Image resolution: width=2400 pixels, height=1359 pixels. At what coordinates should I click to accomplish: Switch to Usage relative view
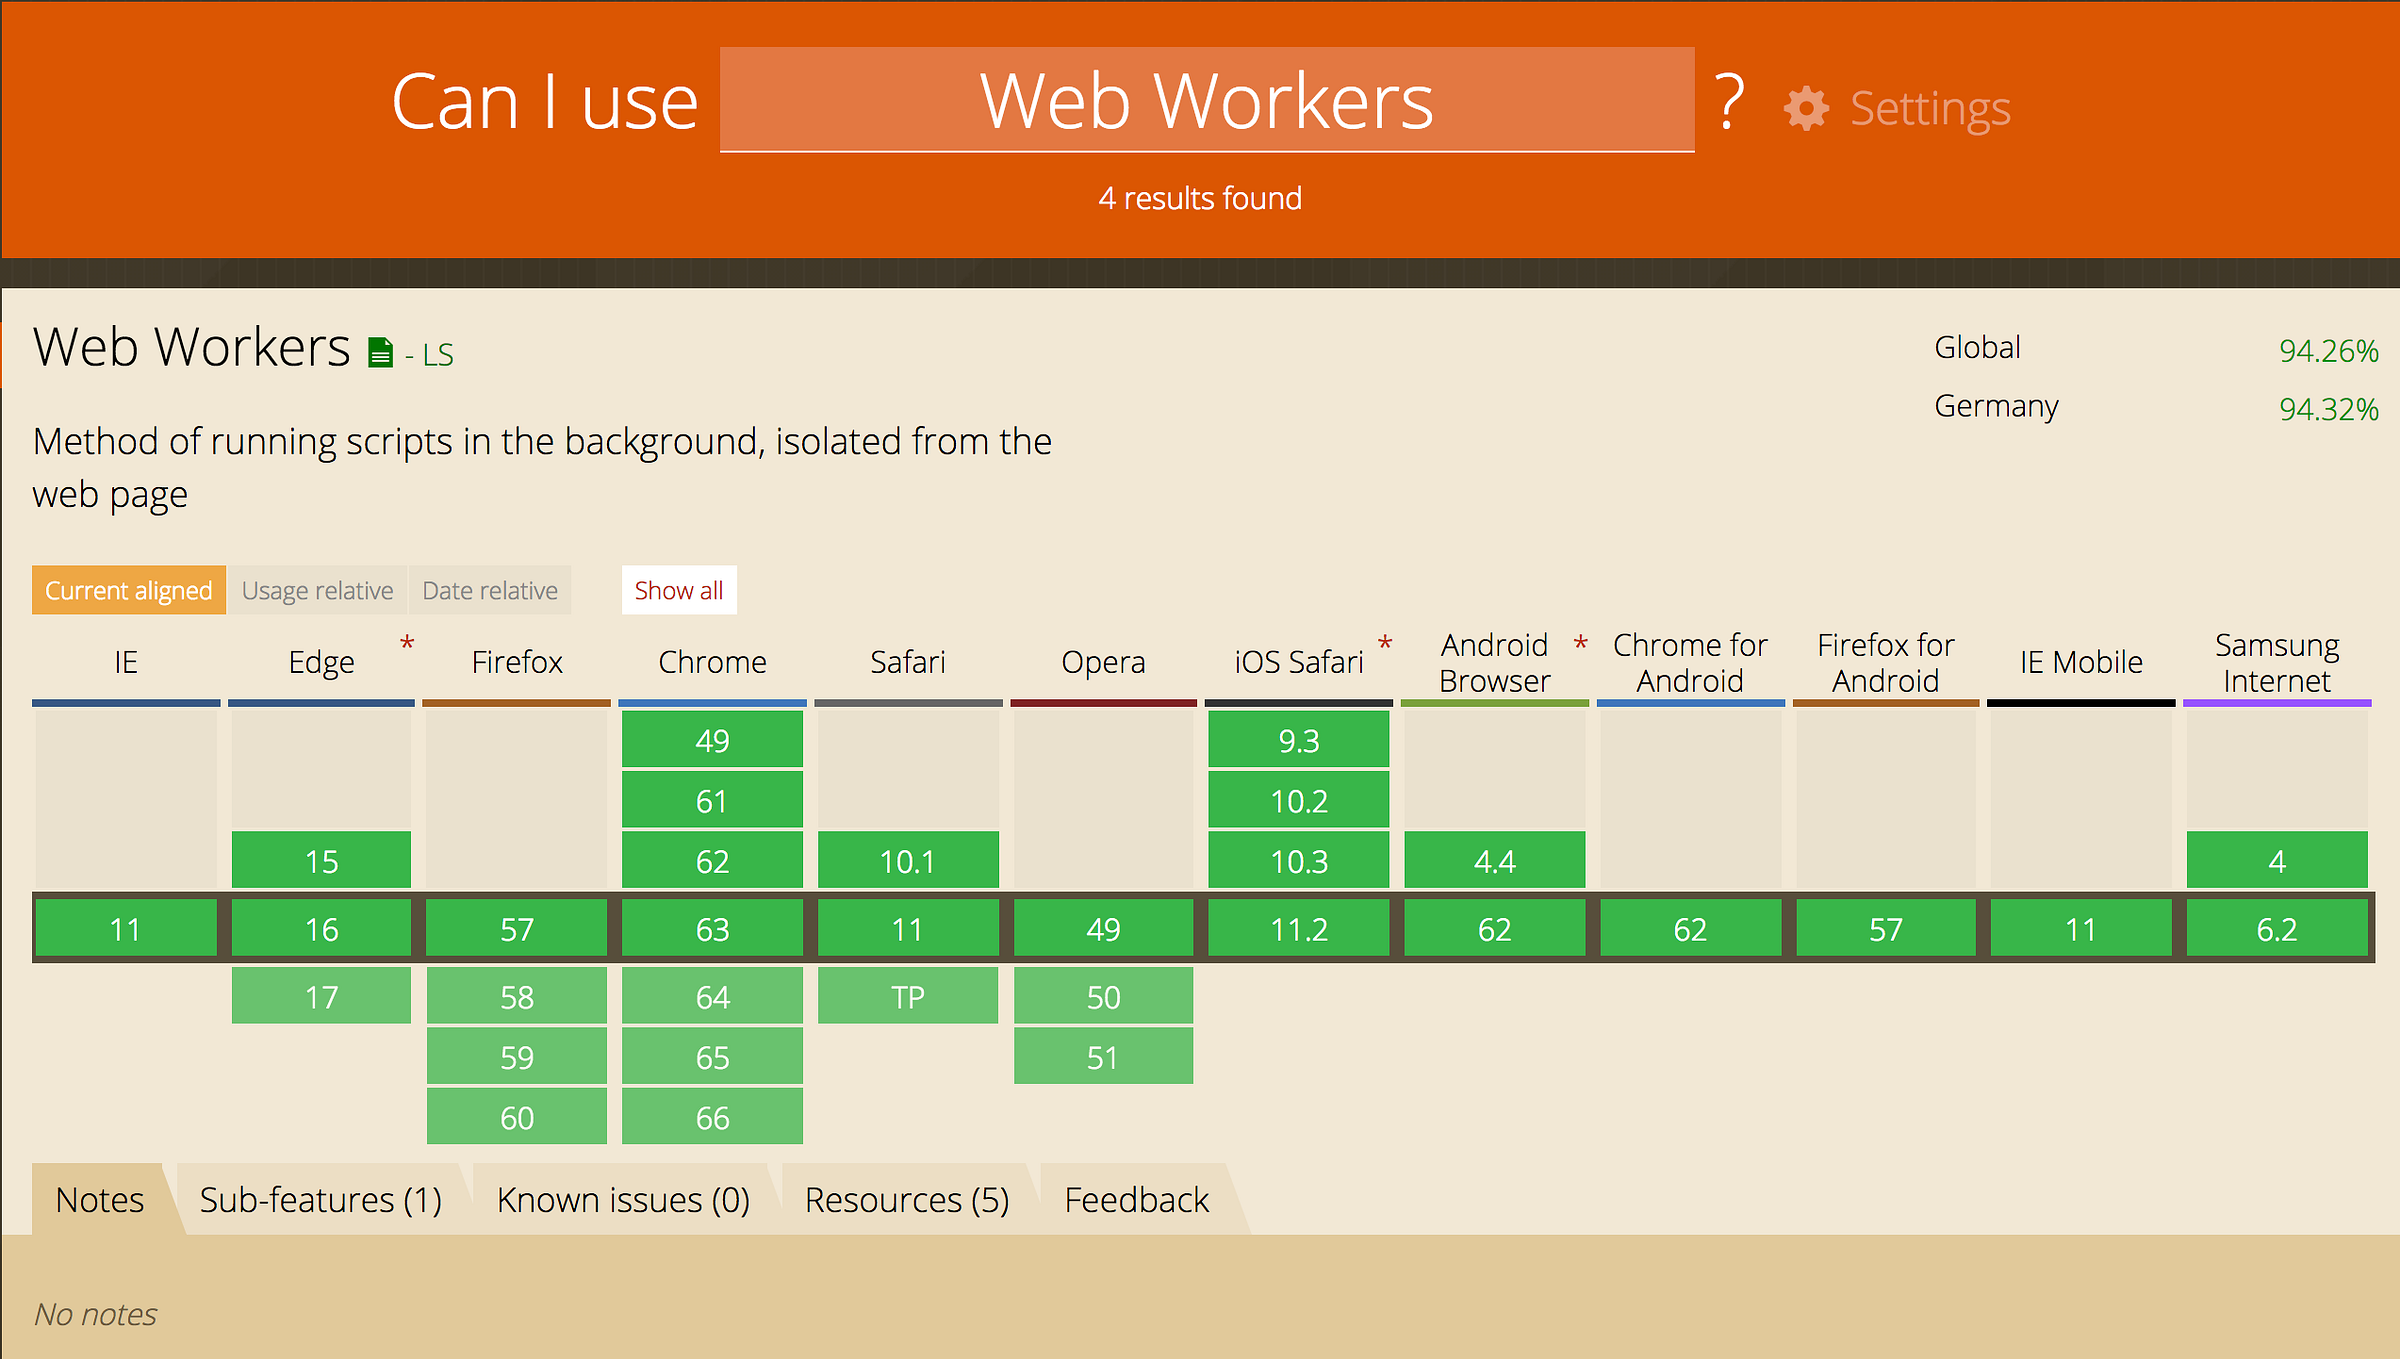point(317,590)
